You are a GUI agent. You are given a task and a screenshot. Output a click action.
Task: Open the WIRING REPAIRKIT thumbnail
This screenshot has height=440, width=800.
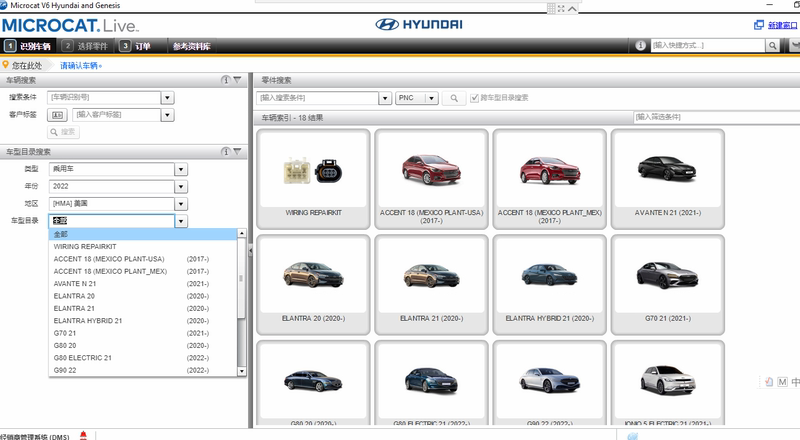point(313,179)
